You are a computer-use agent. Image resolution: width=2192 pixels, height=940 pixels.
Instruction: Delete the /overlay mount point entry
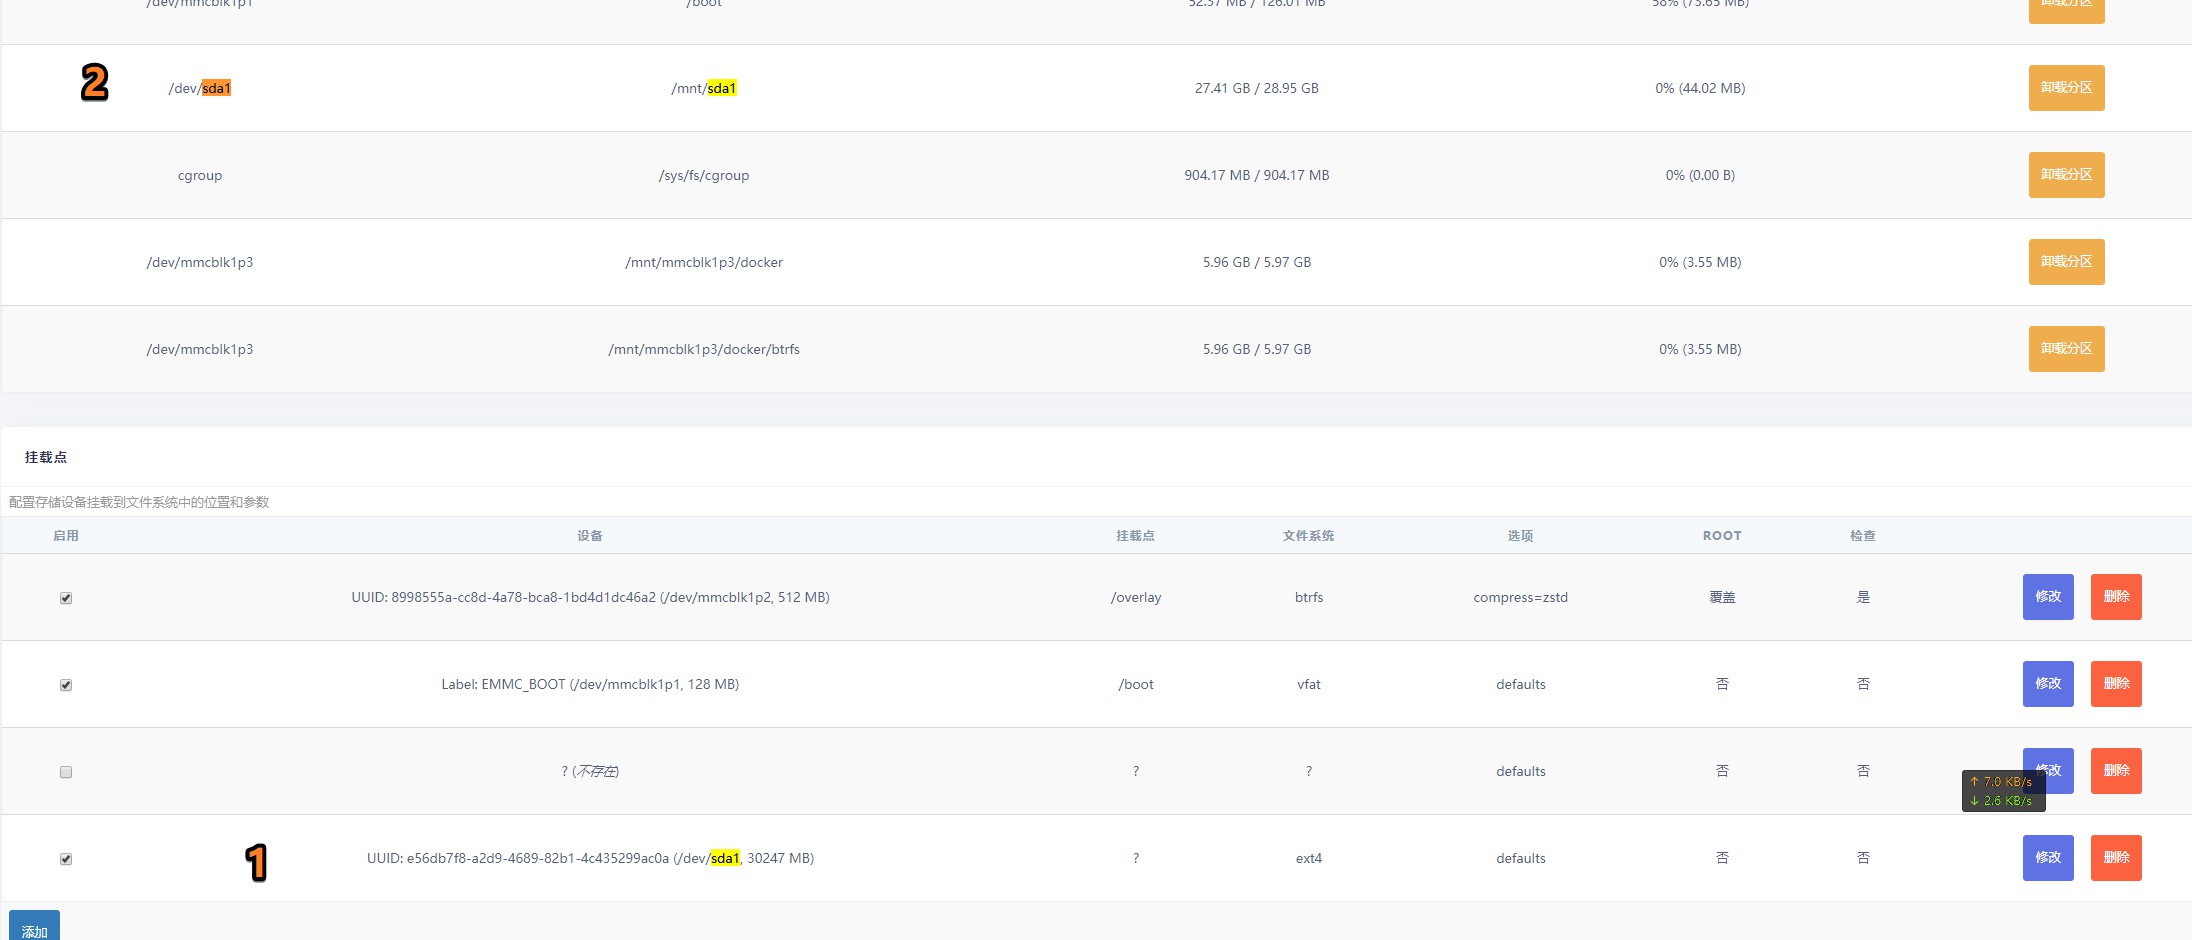pos(2116,597)
